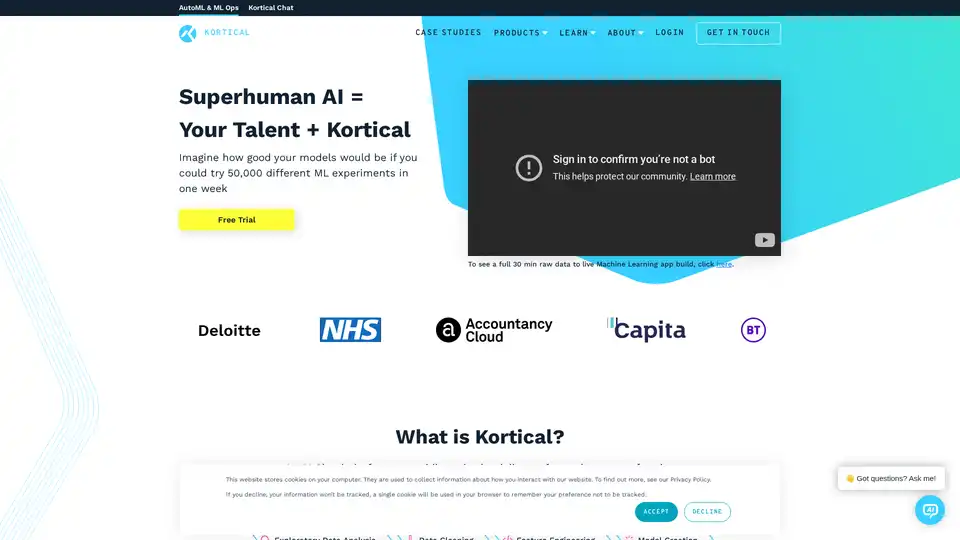Click Get In Touch button
The height and width of the screenshot is (540, 960).
738,33
